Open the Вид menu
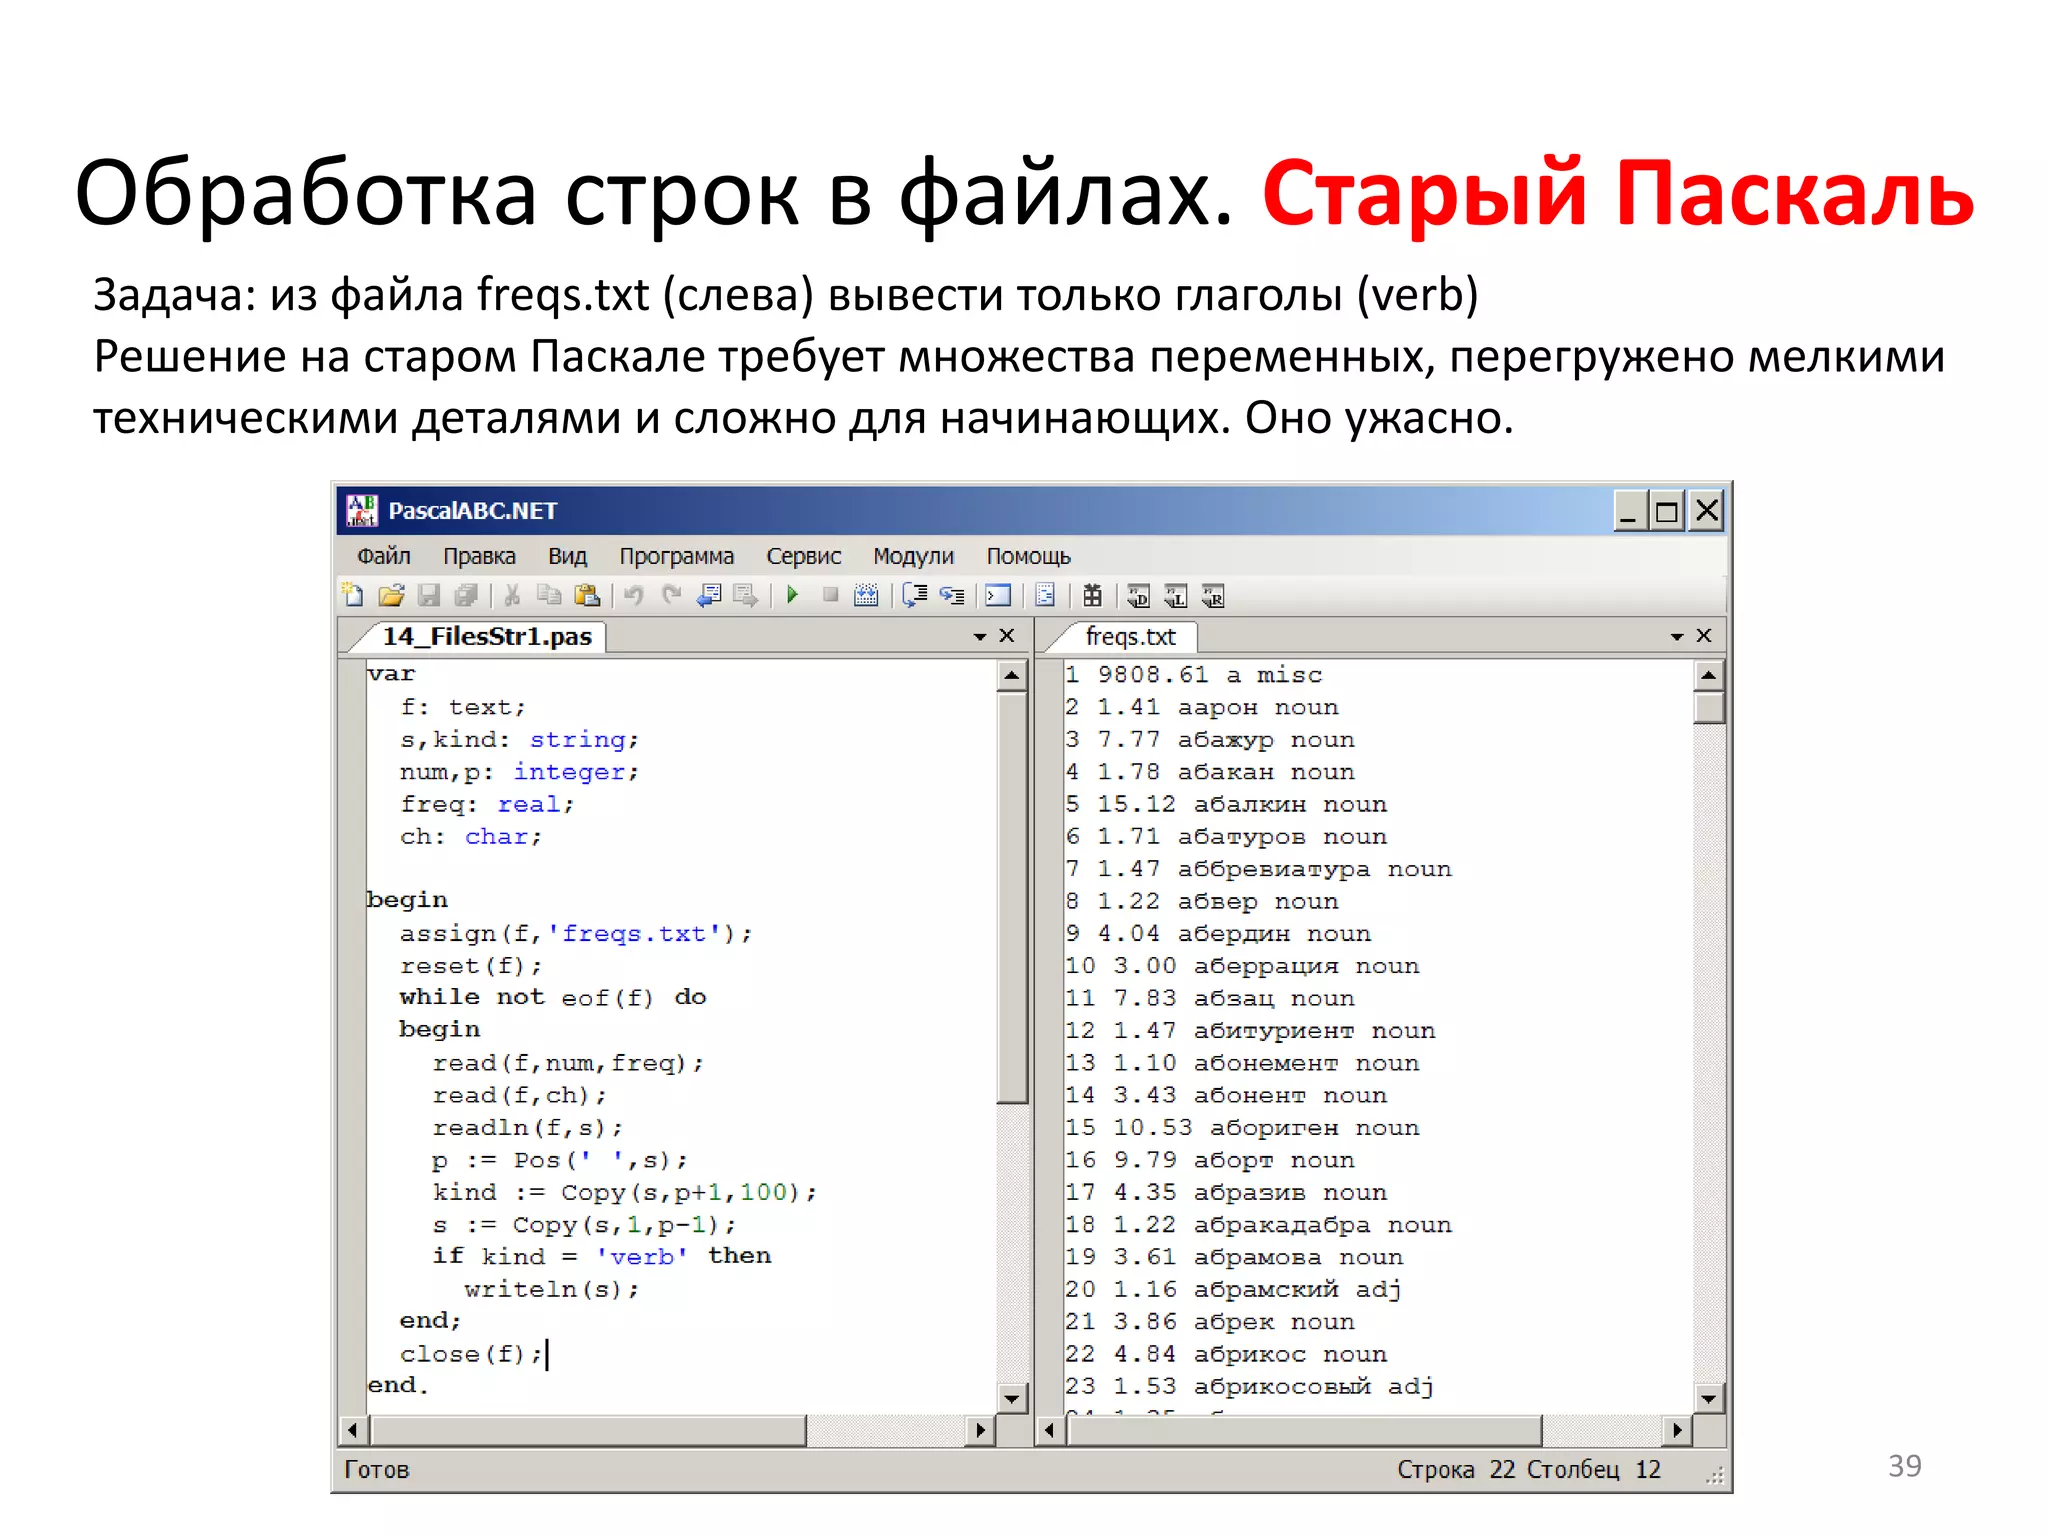The width and height of the screenshot is (2048, 1536). click(x=567, y=556)
